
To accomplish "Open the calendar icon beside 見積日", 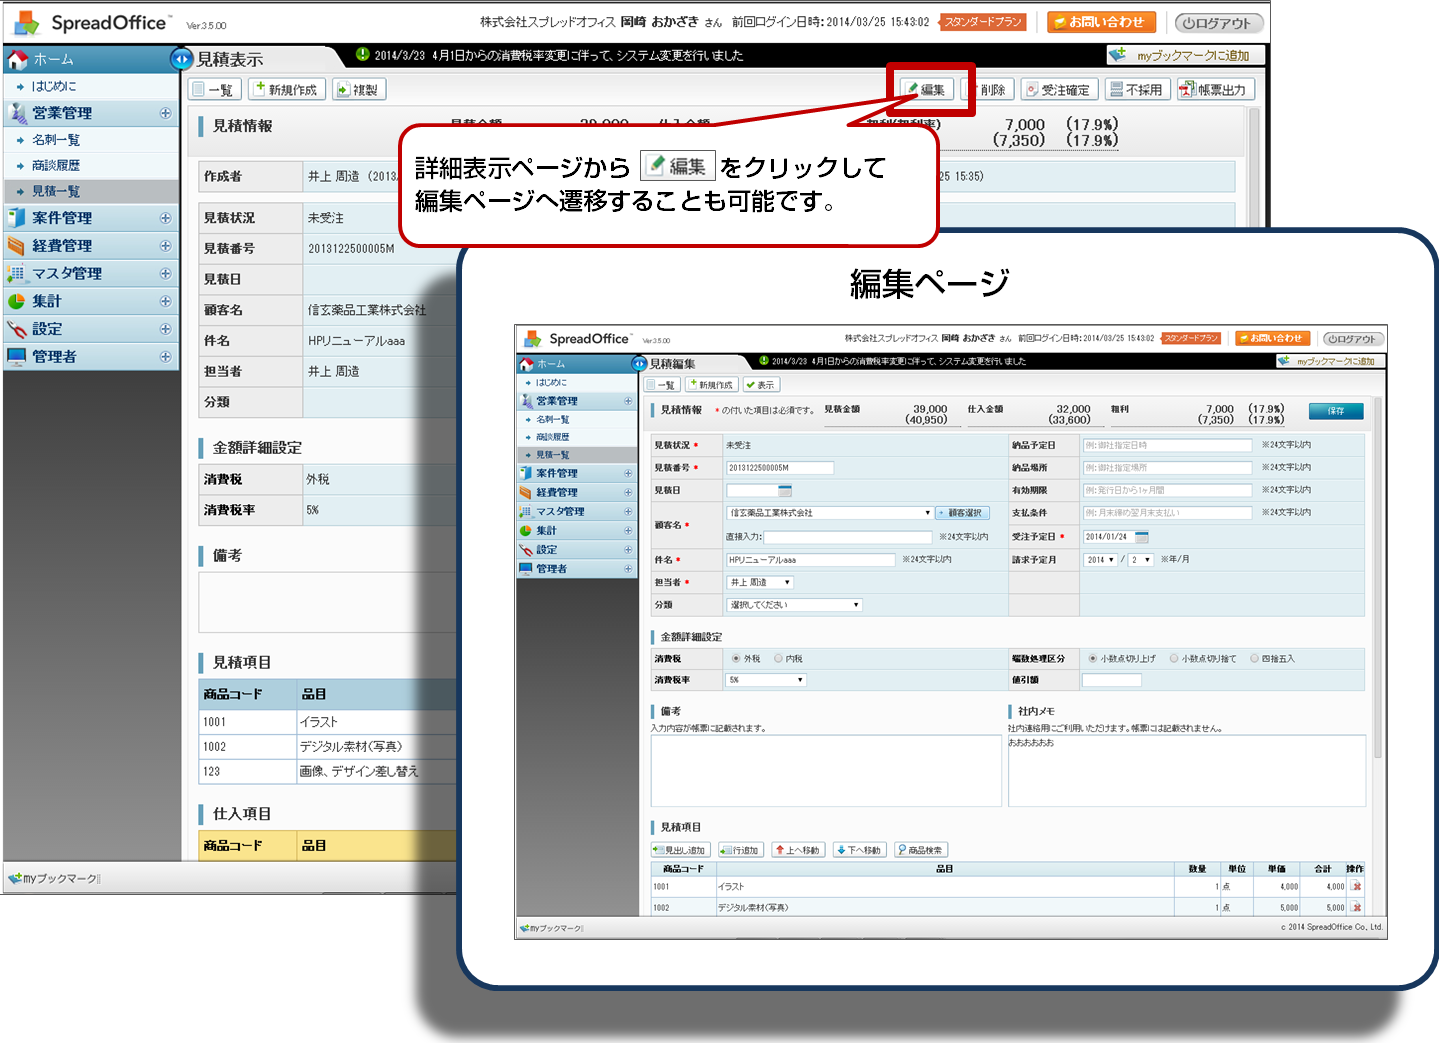I will point(785,490).
